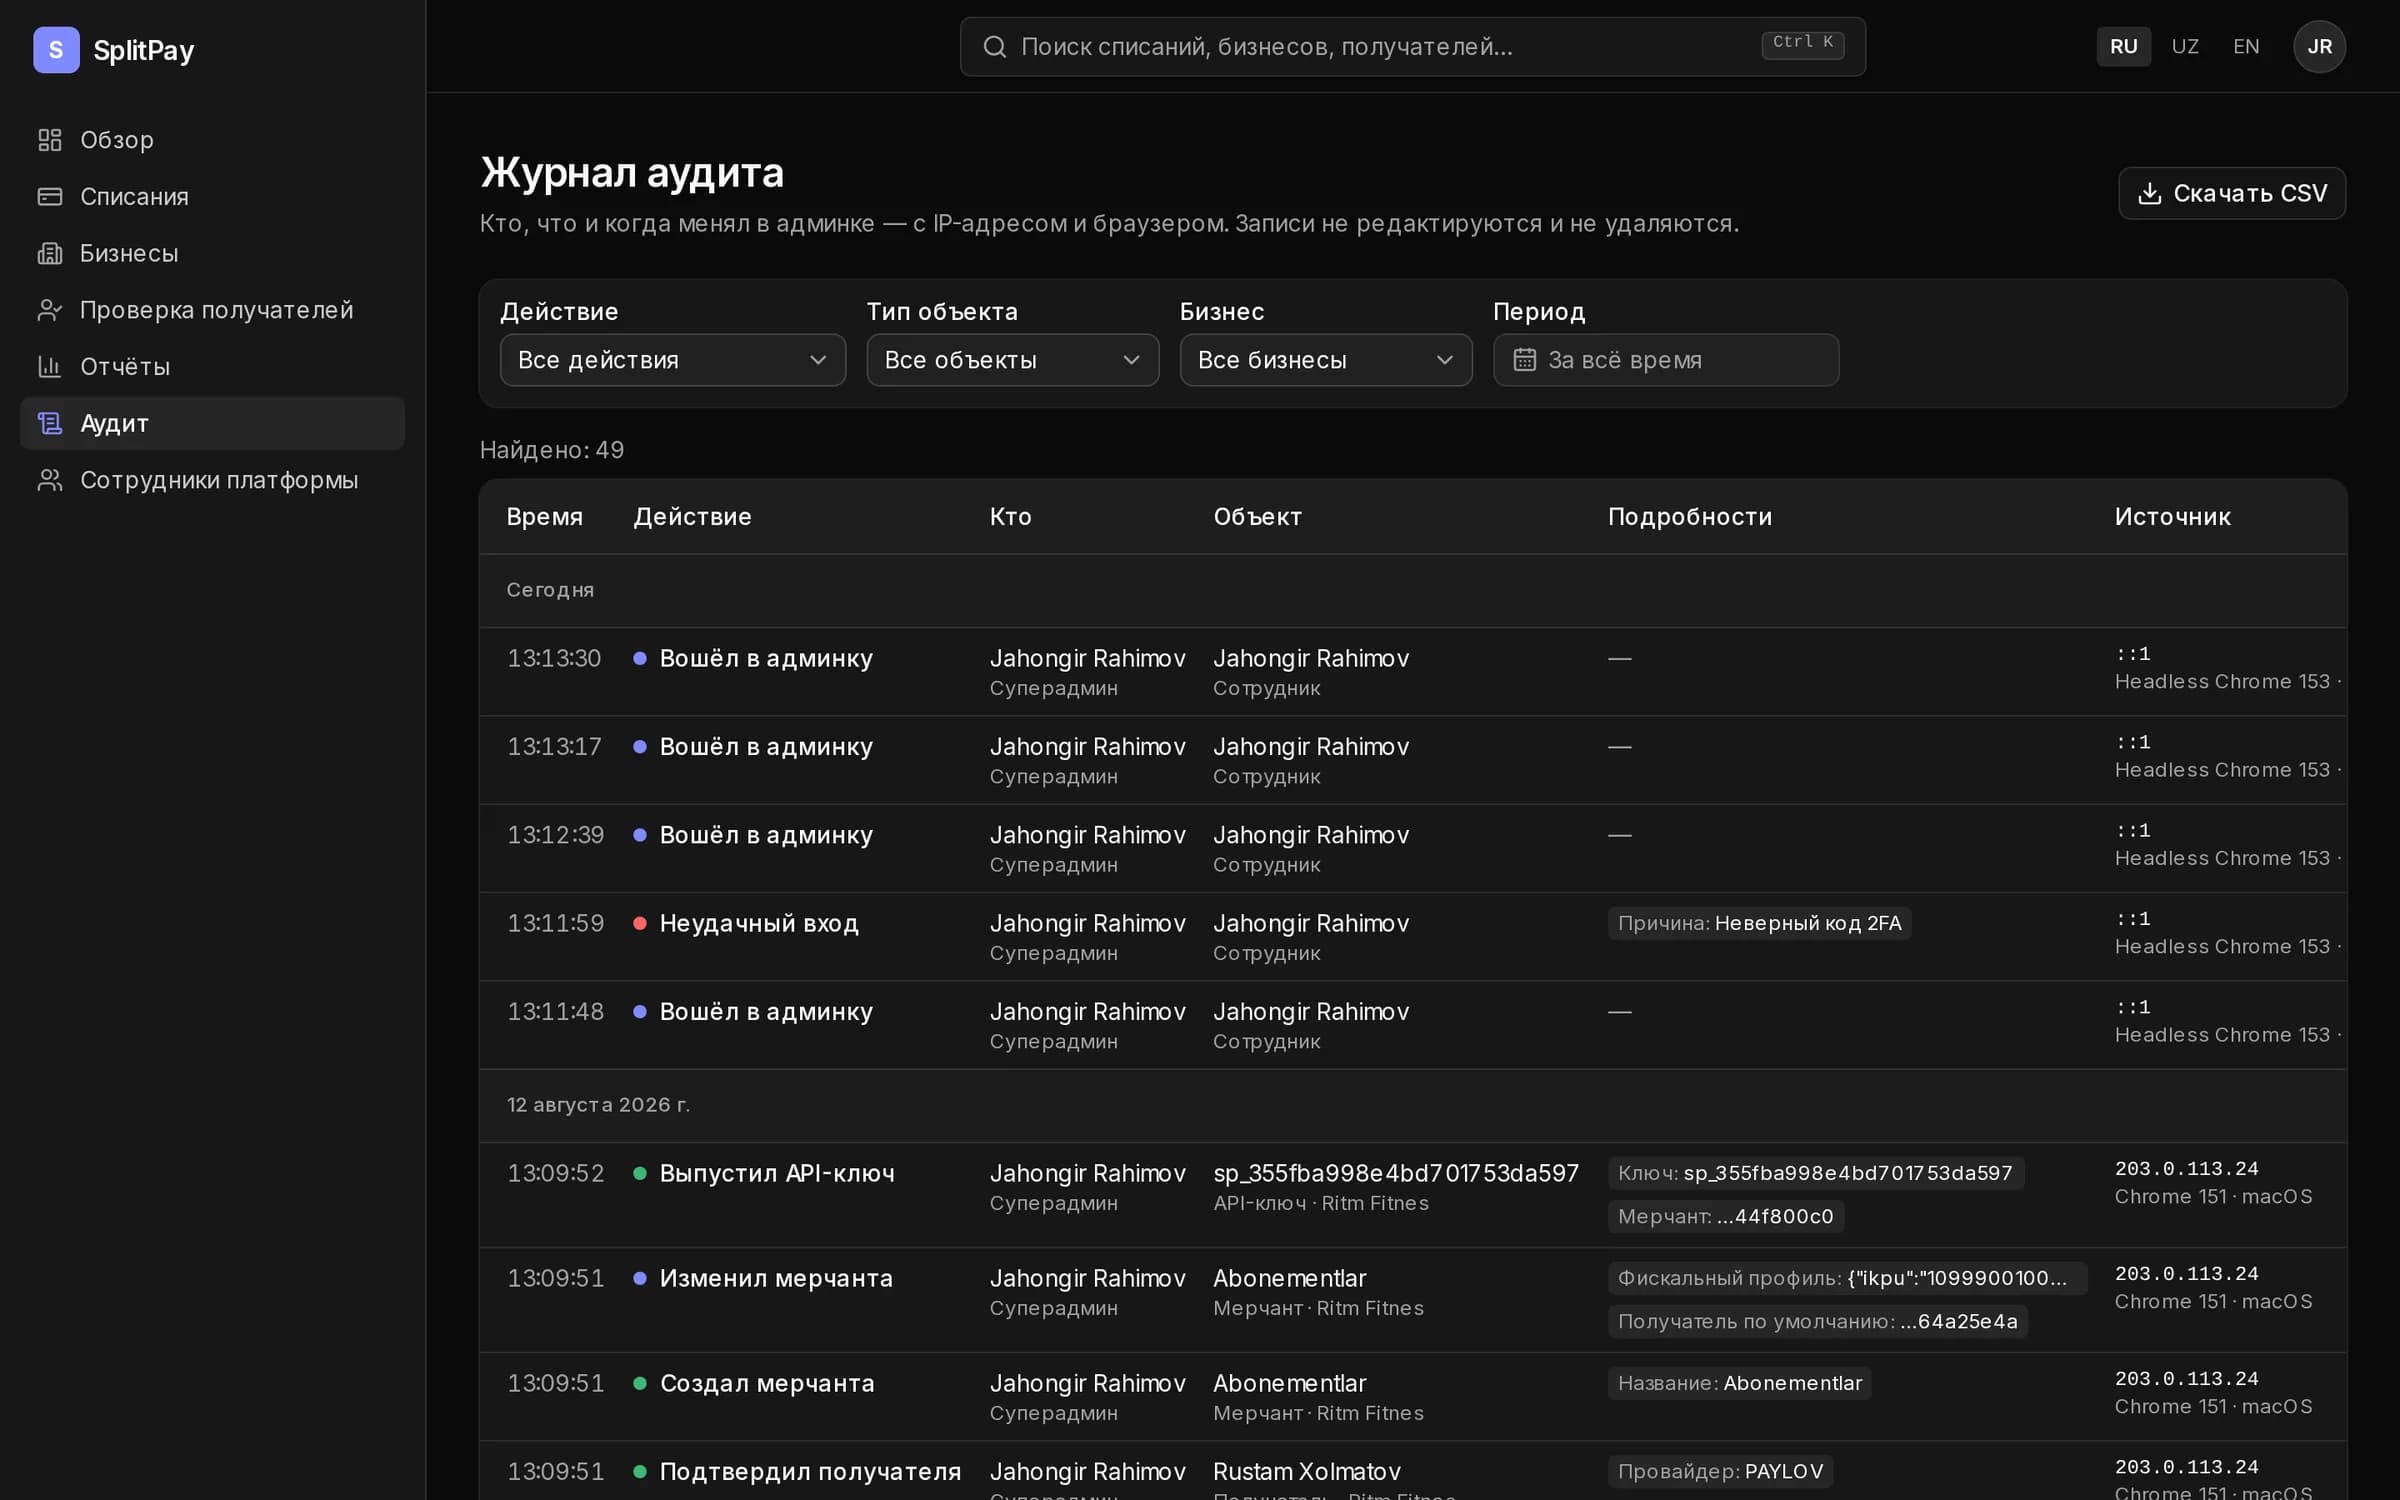This screenshot has width=2400, height=1500.
Task: Open Сотрудники платформы page
Action: (x=212, y=480)
